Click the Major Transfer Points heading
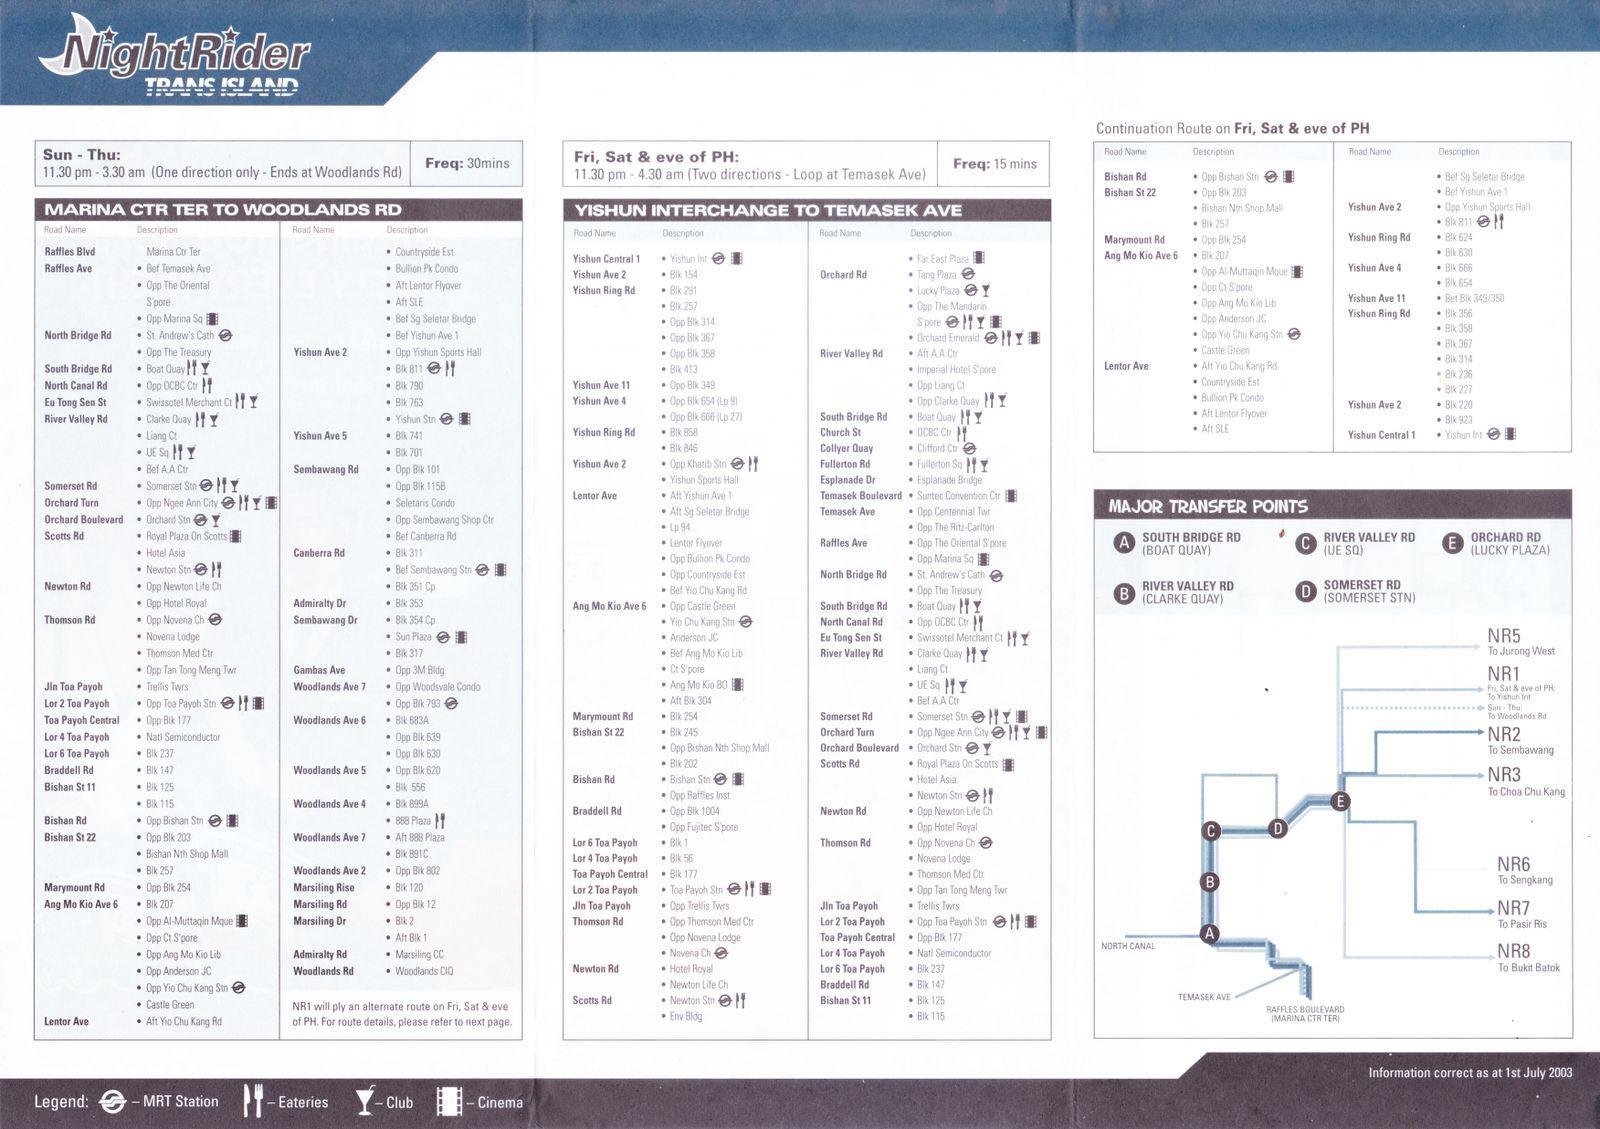This screenshot has width=1600, height=1129. click(1207, 507)
